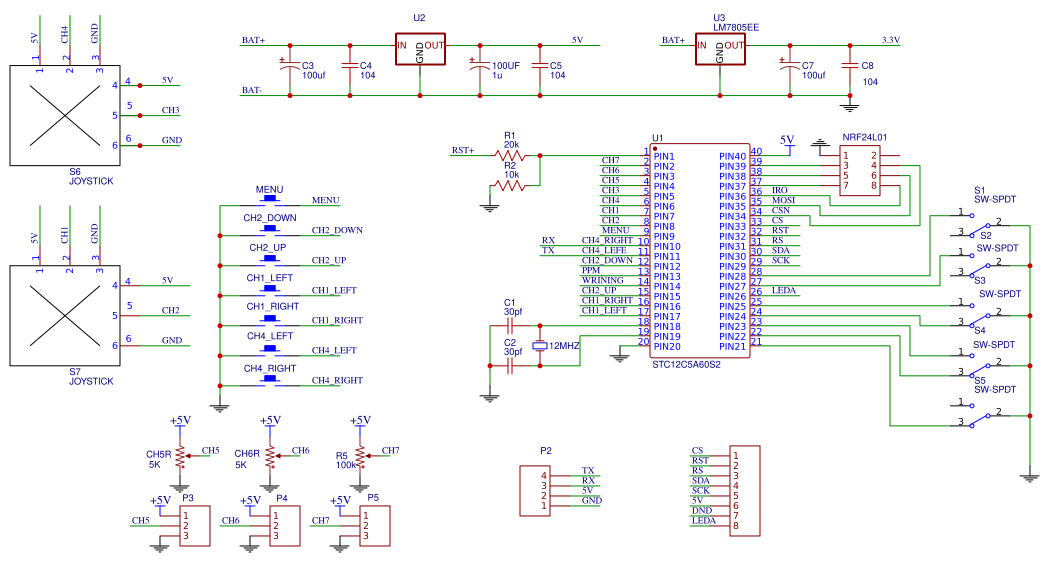Screen dimensions: 1049x562
Task: Click the S3 switch designator
Action: pyautogui.click(x=980, y=280)
